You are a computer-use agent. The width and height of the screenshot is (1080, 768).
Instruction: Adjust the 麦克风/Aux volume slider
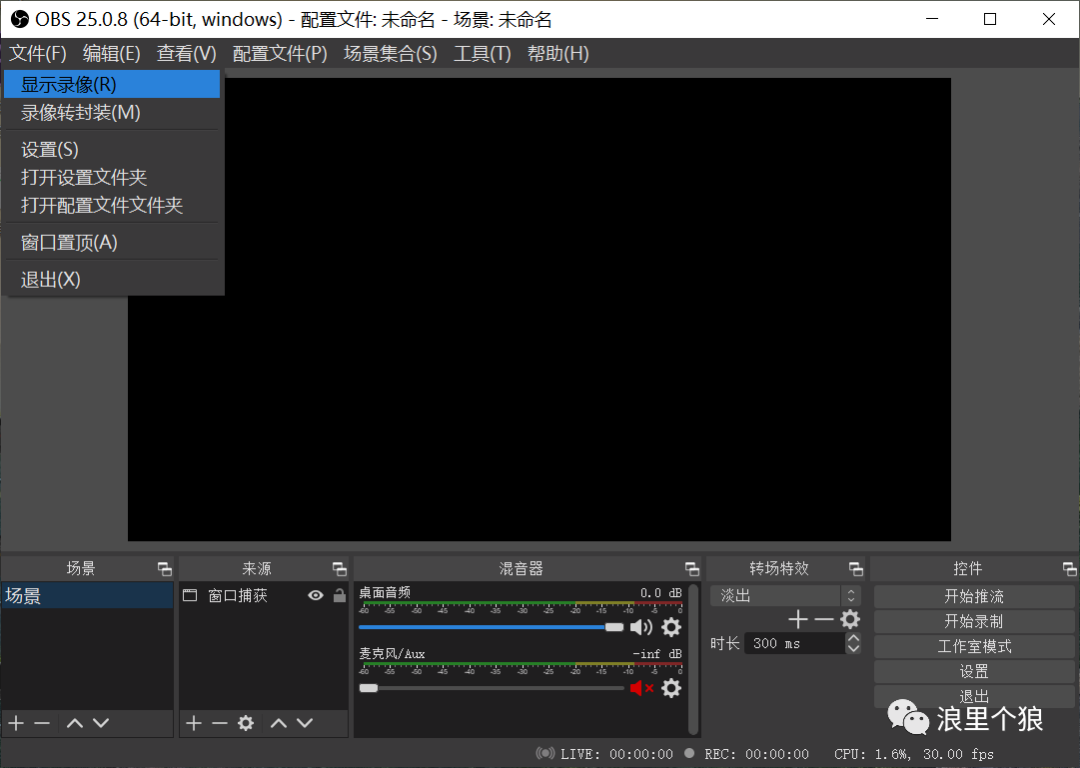(491, 688)
